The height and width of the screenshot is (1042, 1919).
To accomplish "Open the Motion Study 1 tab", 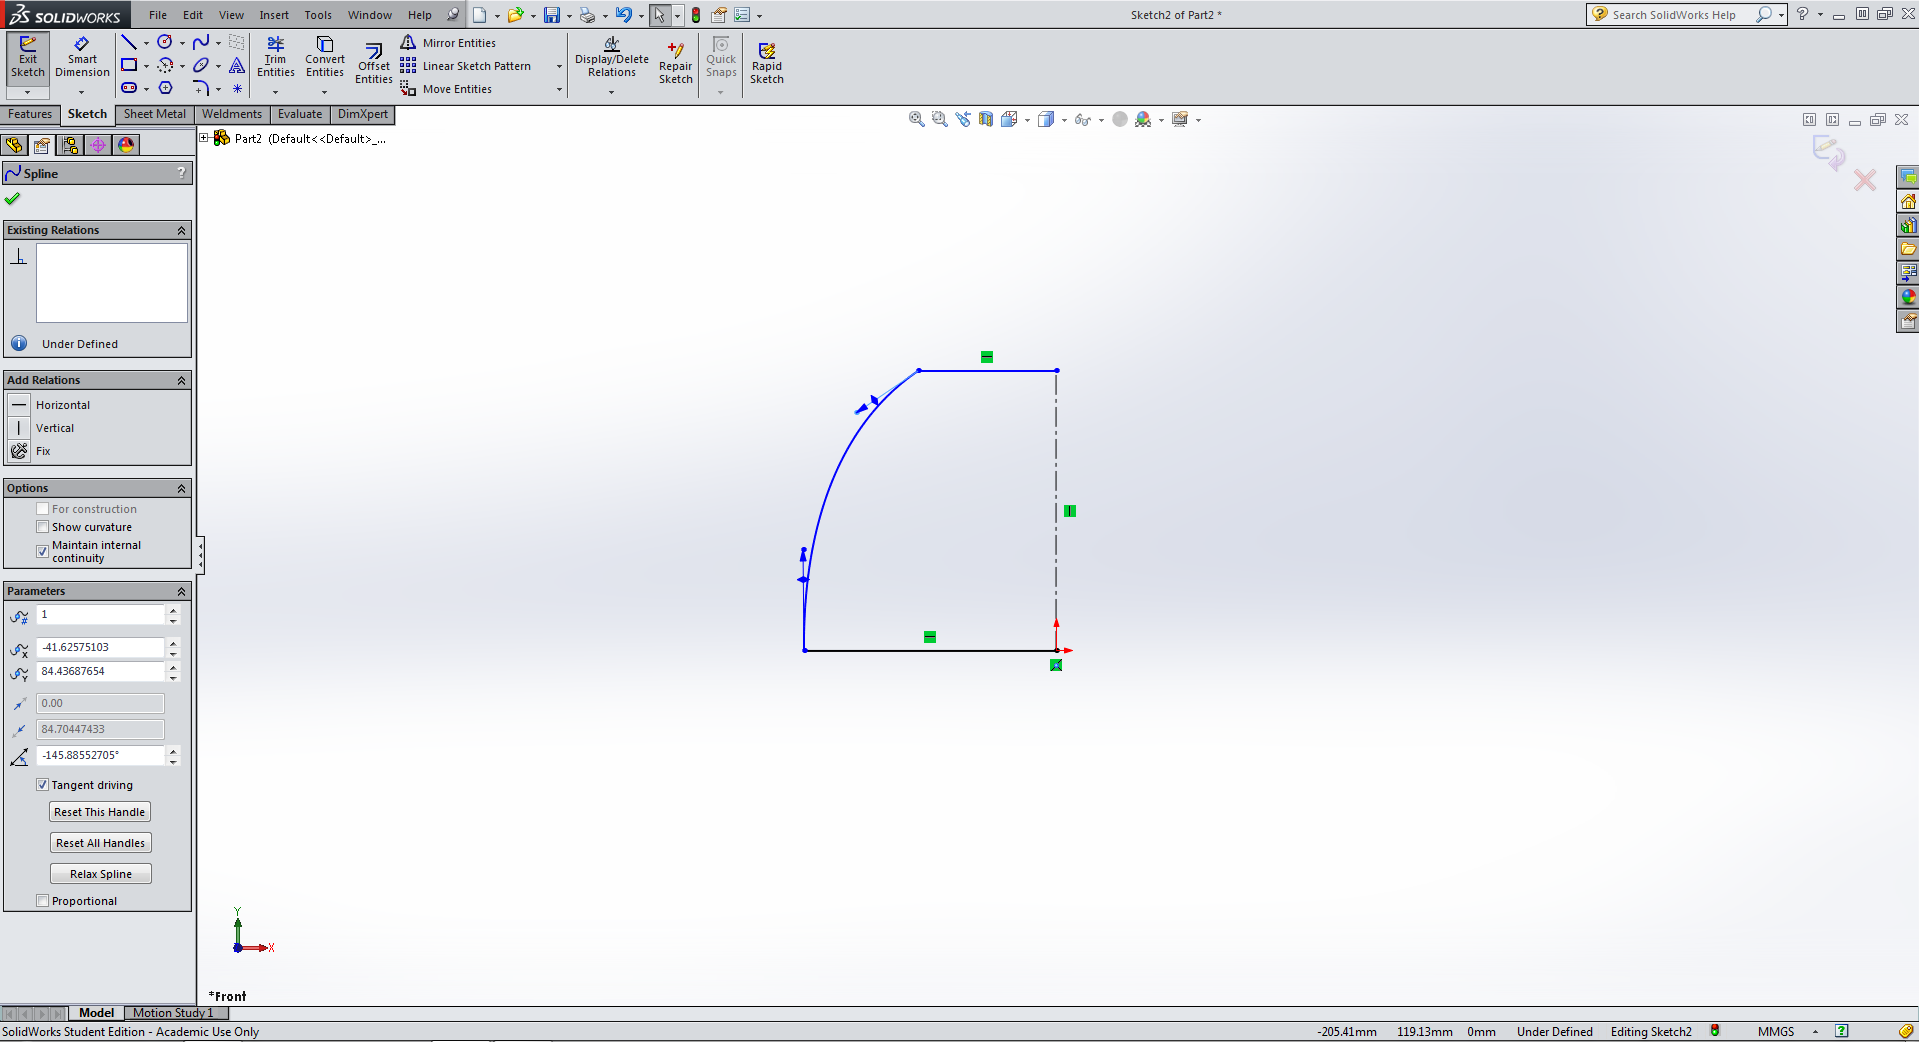I will (x=173, y=1013).
